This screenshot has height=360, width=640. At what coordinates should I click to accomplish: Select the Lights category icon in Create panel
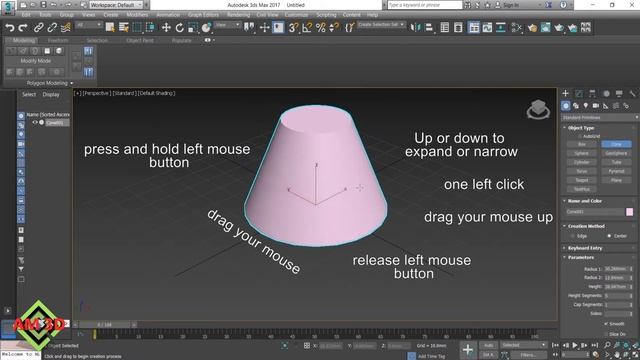(x=586, y=106)
